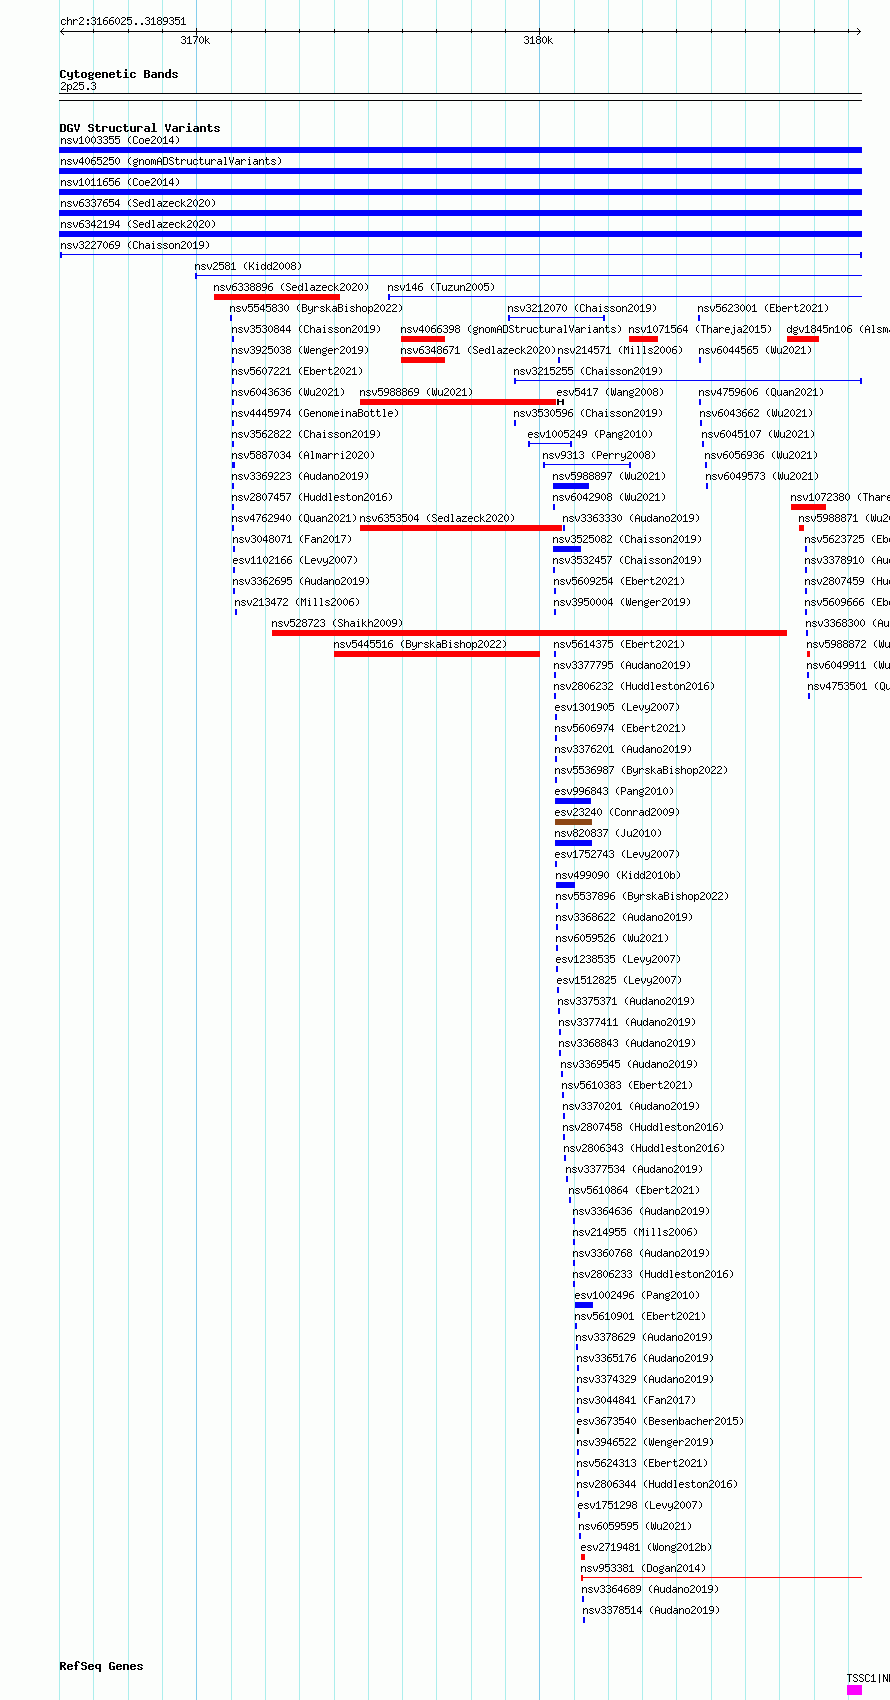Select the 2p25.3 cytogenetic band label
This screenshot has width=890, height=1700.
78,87
